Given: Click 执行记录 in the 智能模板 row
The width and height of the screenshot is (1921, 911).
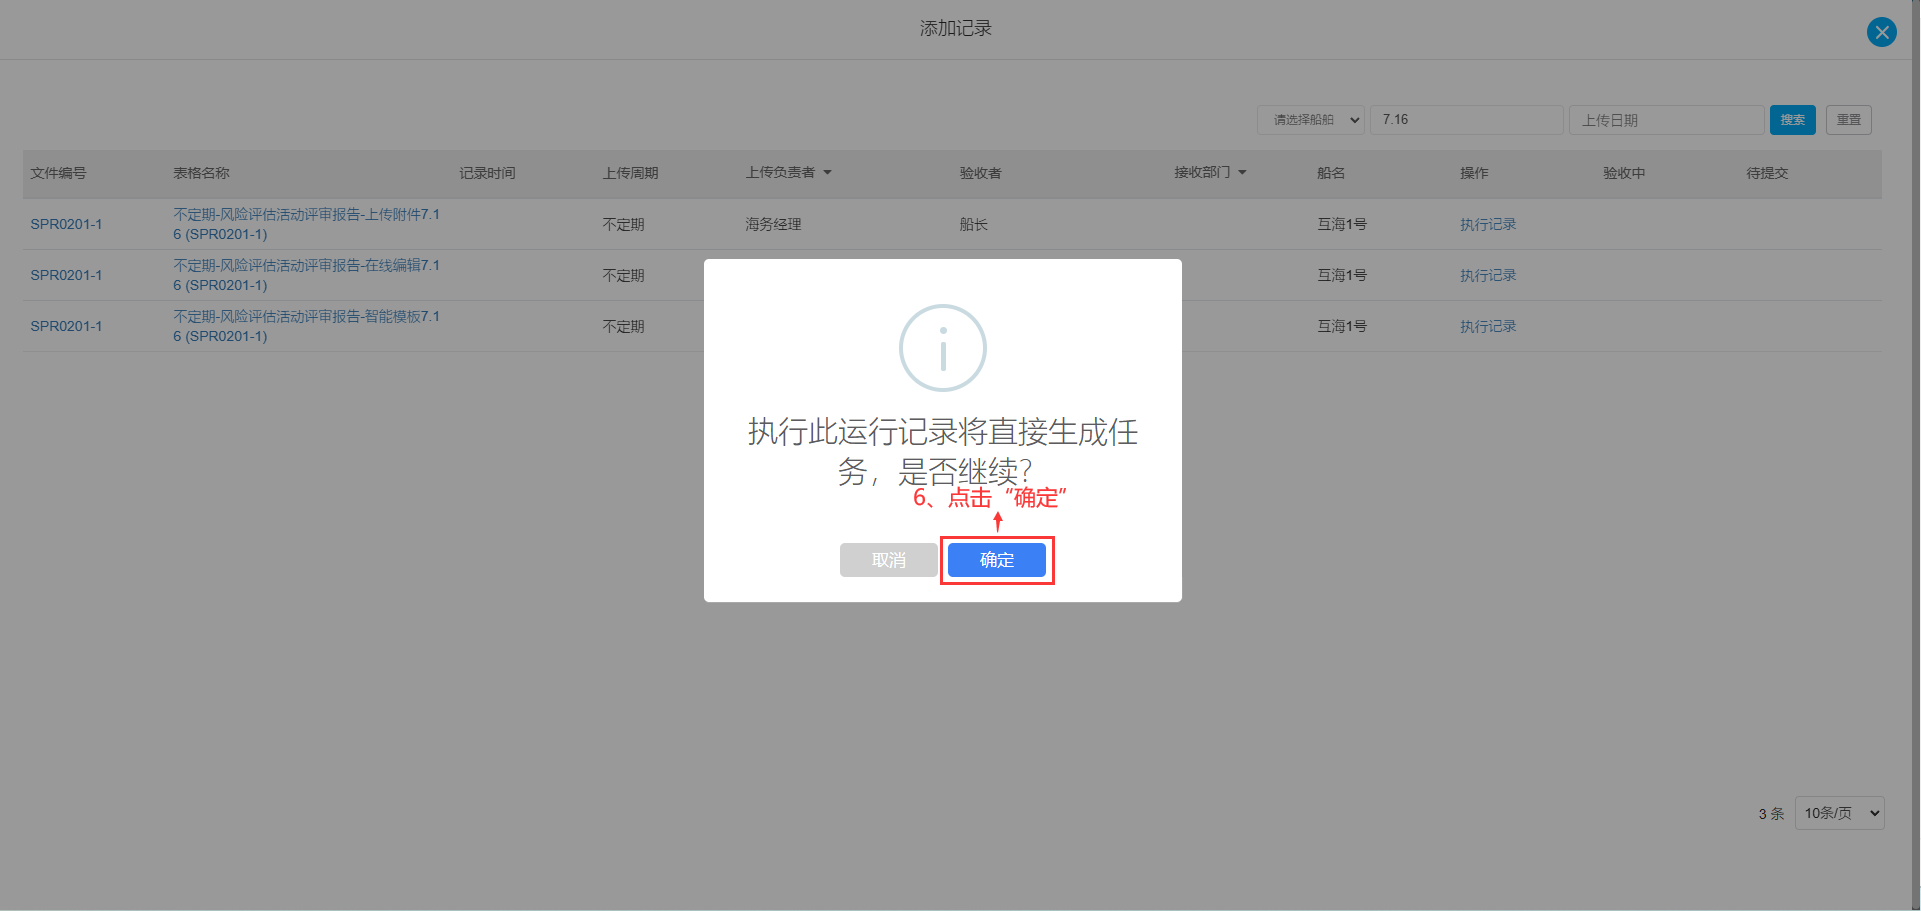Looking at the screenshot, I should click(1488, 326).
